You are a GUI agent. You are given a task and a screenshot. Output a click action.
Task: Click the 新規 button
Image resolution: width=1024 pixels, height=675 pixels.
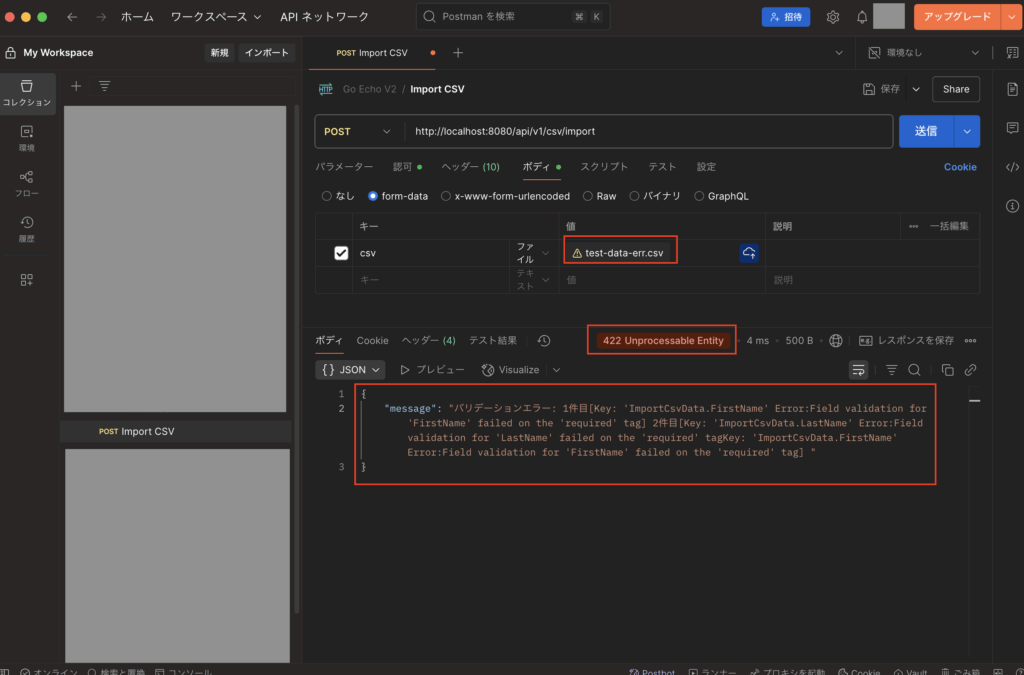[x=219, y=53]
